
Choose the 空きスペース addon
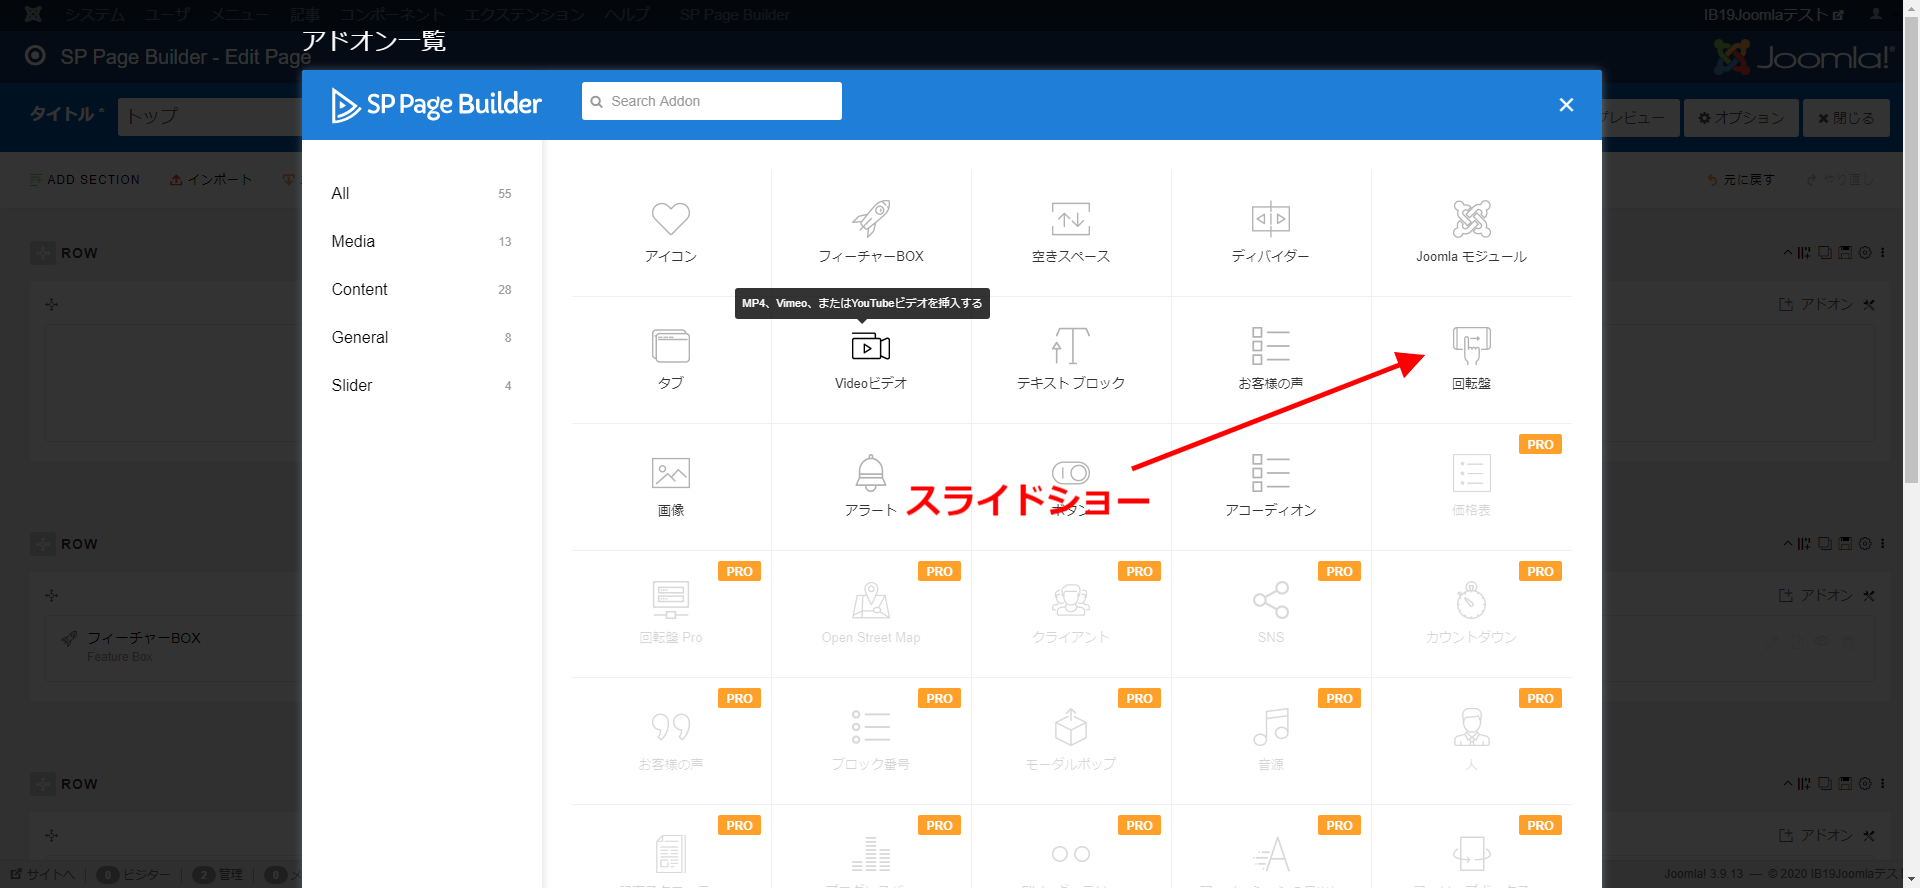[1071, 231]
